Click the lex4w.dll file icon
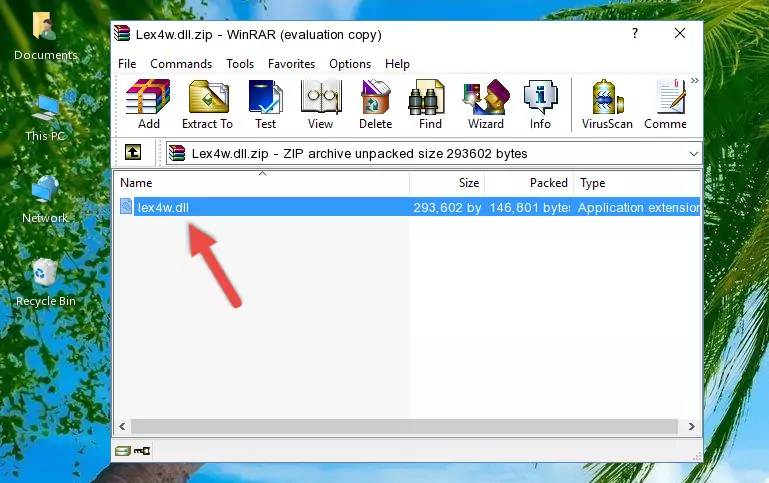Viewport: 769px width, 483px height. coord(126,206)
